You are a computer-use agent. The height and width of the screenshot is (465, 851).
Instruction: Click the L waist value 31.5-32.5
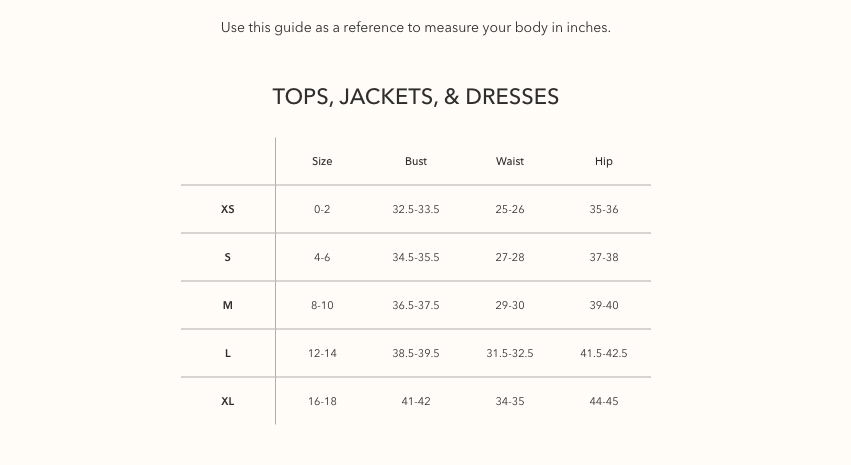[510, 354]
